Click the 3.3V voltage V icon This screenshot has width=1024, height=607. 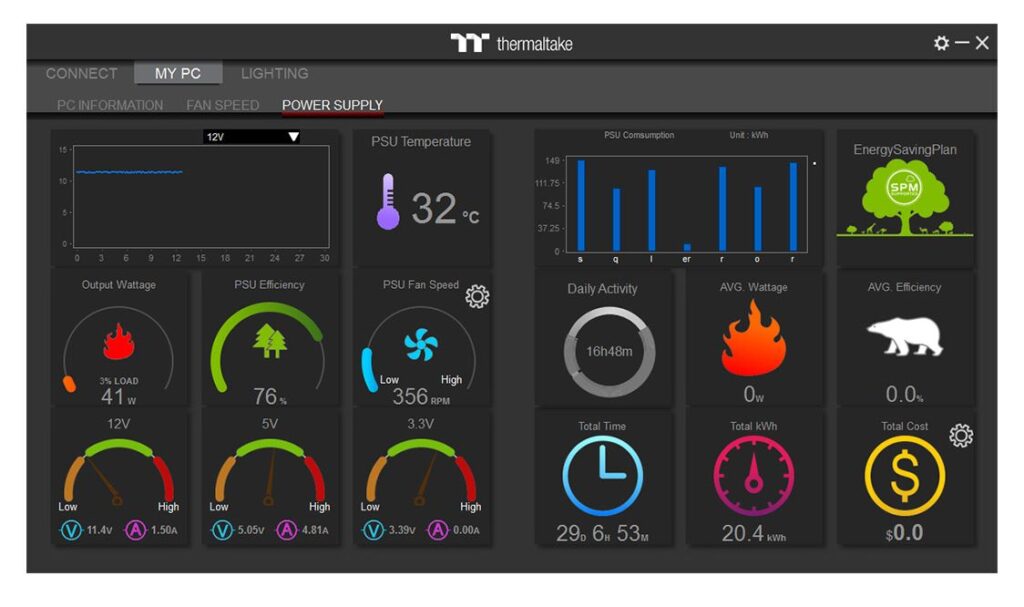(x=373, y=530)
